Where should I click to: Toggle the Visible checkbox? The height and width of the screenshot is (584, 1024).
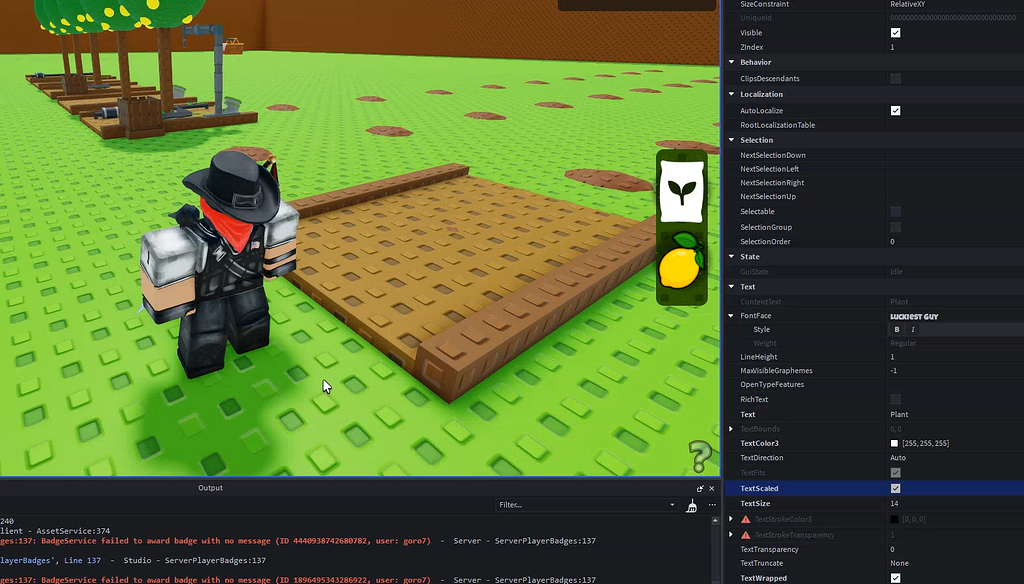(x=895, y=33)
